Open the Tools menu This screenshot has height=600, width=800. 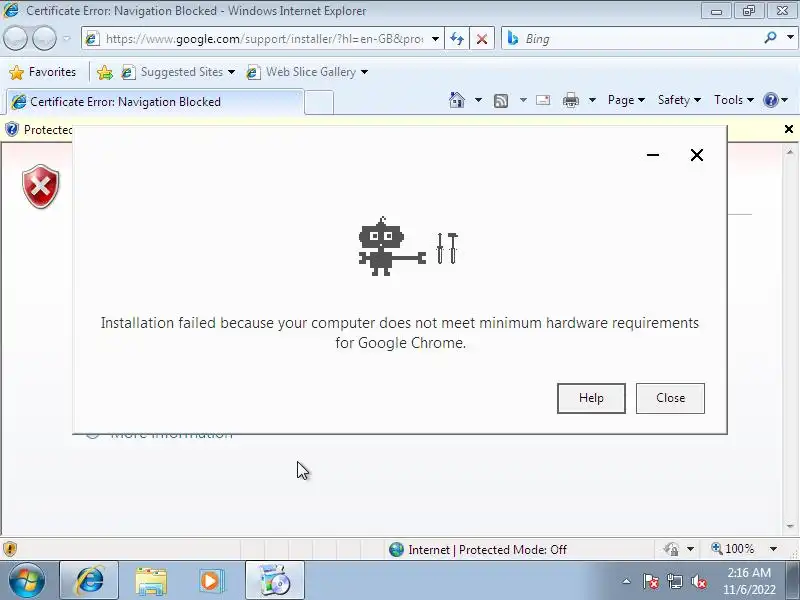click(x=734, y=100)
